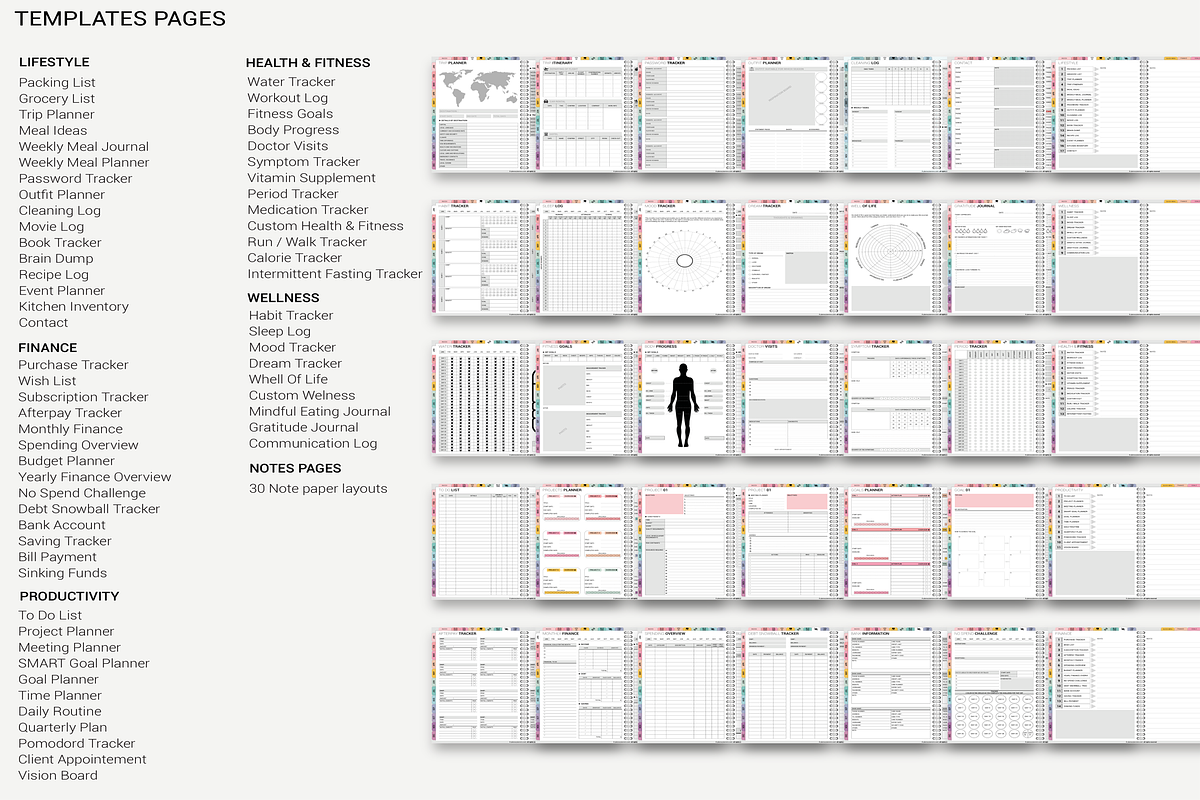
Task: Open the Goals Planner page thumbnail
Action: pyautogui.click(x=893, y=542)
